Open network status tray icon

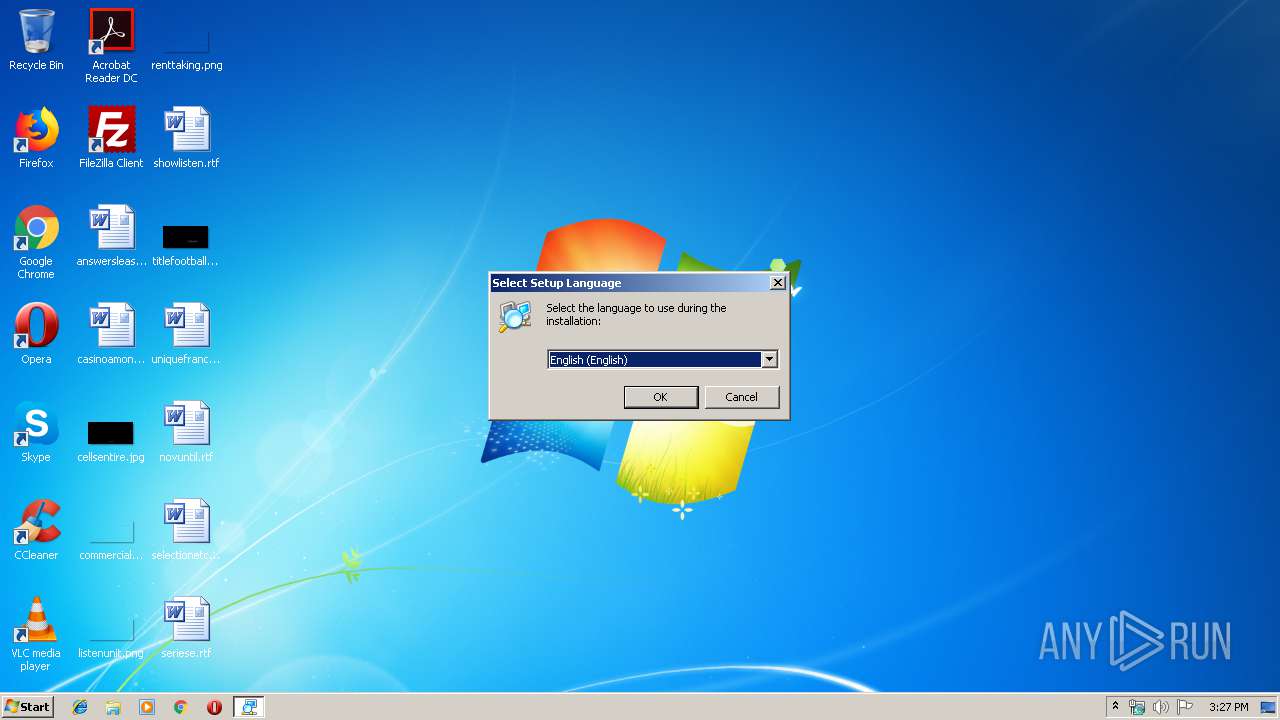(x=1137, y=707)
